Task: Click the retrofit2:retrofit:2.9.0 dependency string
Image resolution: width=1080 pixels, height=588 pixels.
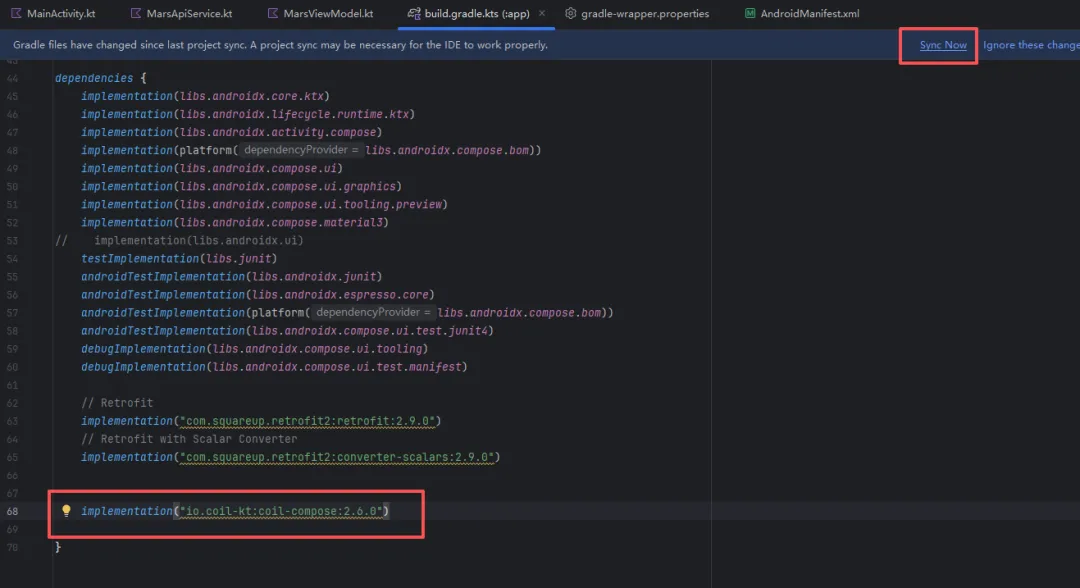Action: tap(307, 421)
